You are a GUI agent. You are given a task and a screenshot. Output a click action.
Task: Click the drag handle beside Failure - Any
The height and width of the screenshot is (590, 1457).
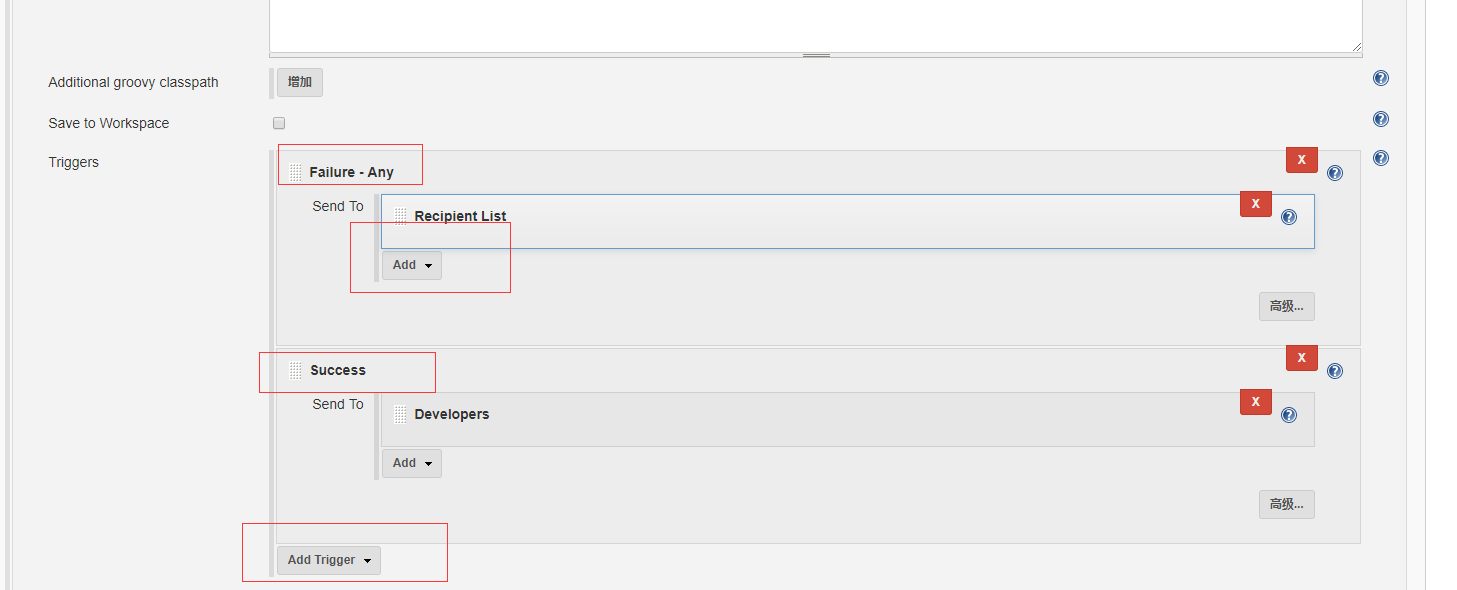[x=295, y=172]
